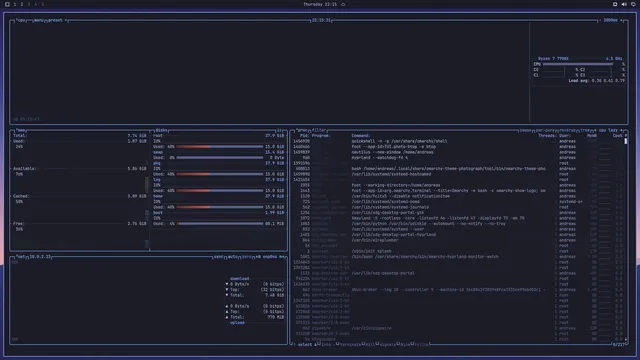
Task: Select the Hyprland --watchdog-fd process row
Action: point(458,158)
